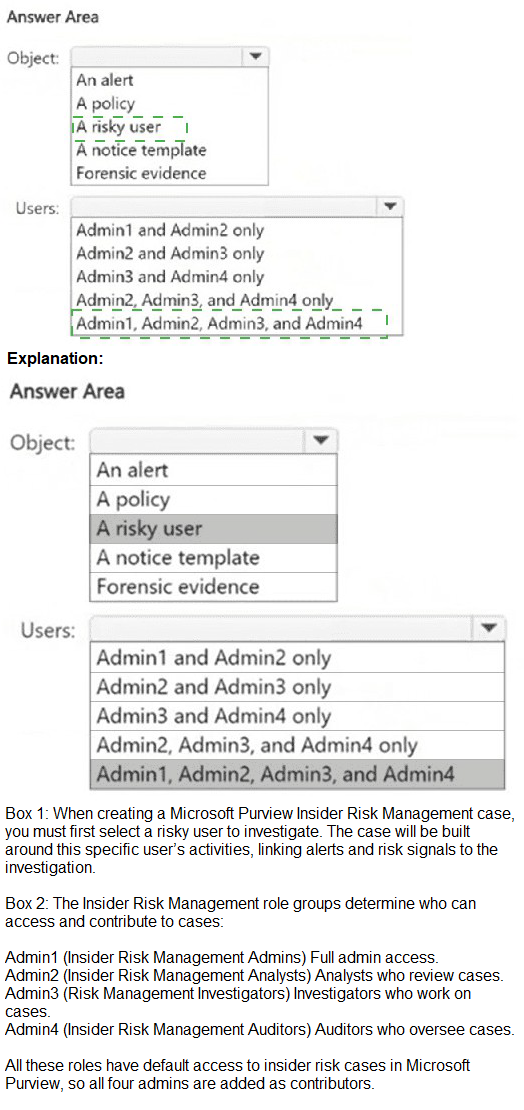
Task: Click 'An alert' in explanation Object list
Action: pyautogui.click(x=213, y=470)
